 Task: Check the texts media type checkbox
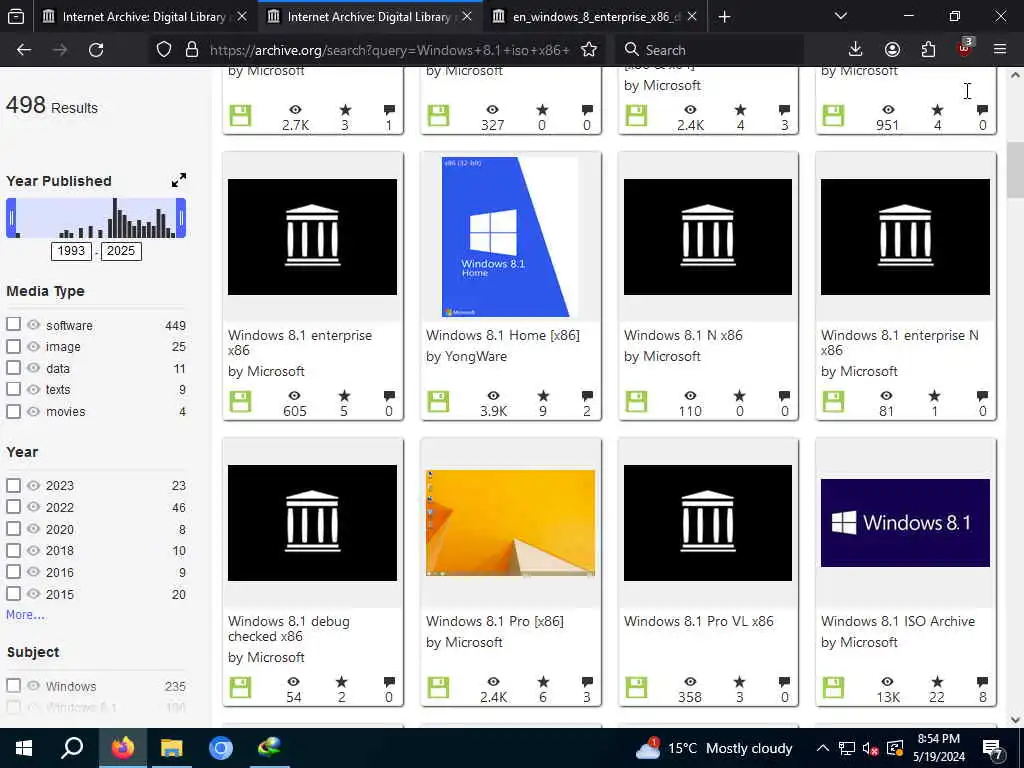13,389
